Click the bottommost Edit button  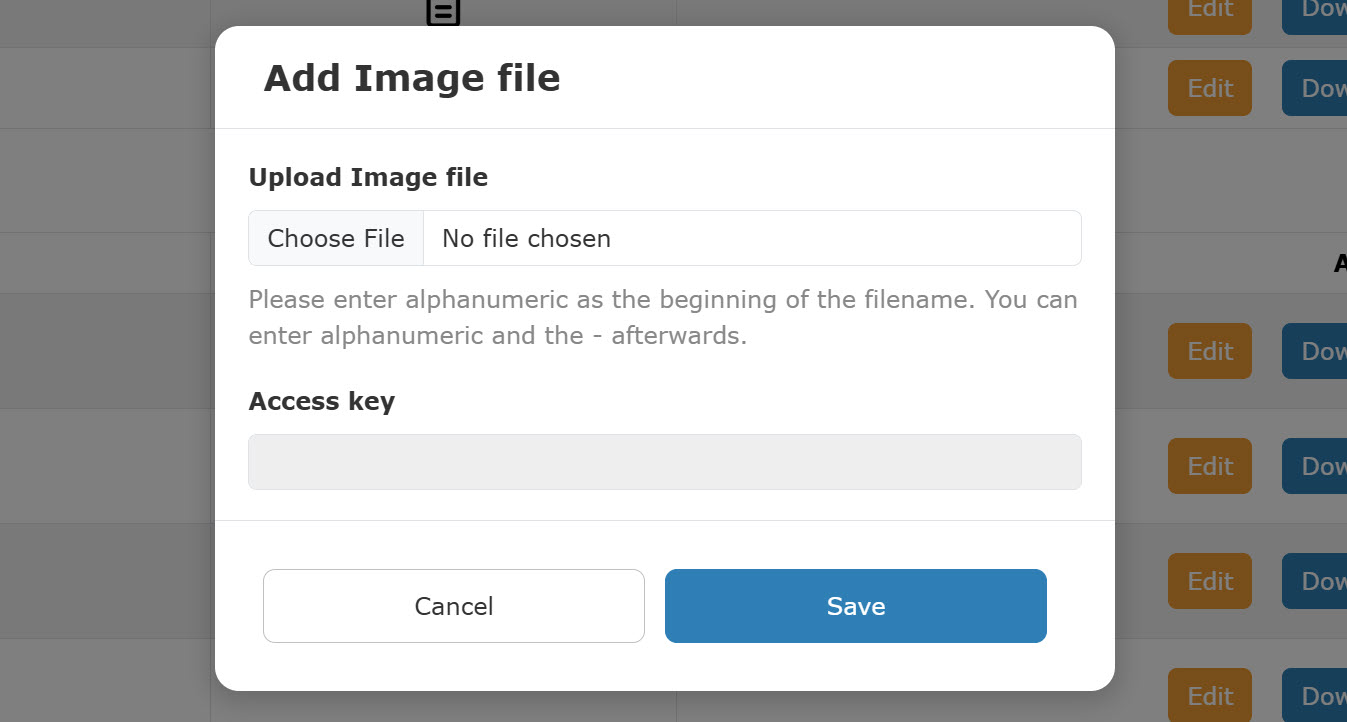(1209, 695)
